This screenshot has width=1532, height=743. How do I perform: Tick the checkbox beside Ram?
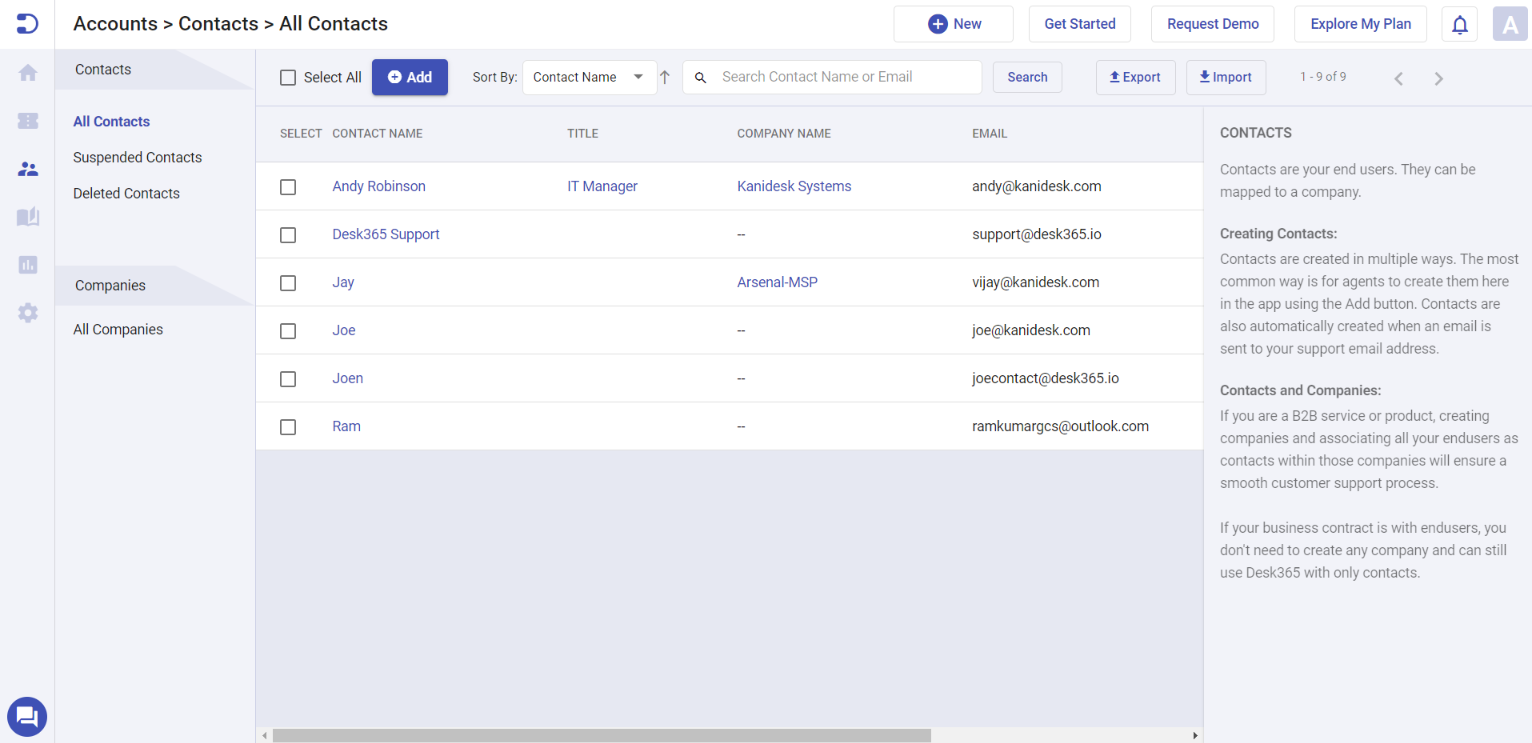point(288,426)
